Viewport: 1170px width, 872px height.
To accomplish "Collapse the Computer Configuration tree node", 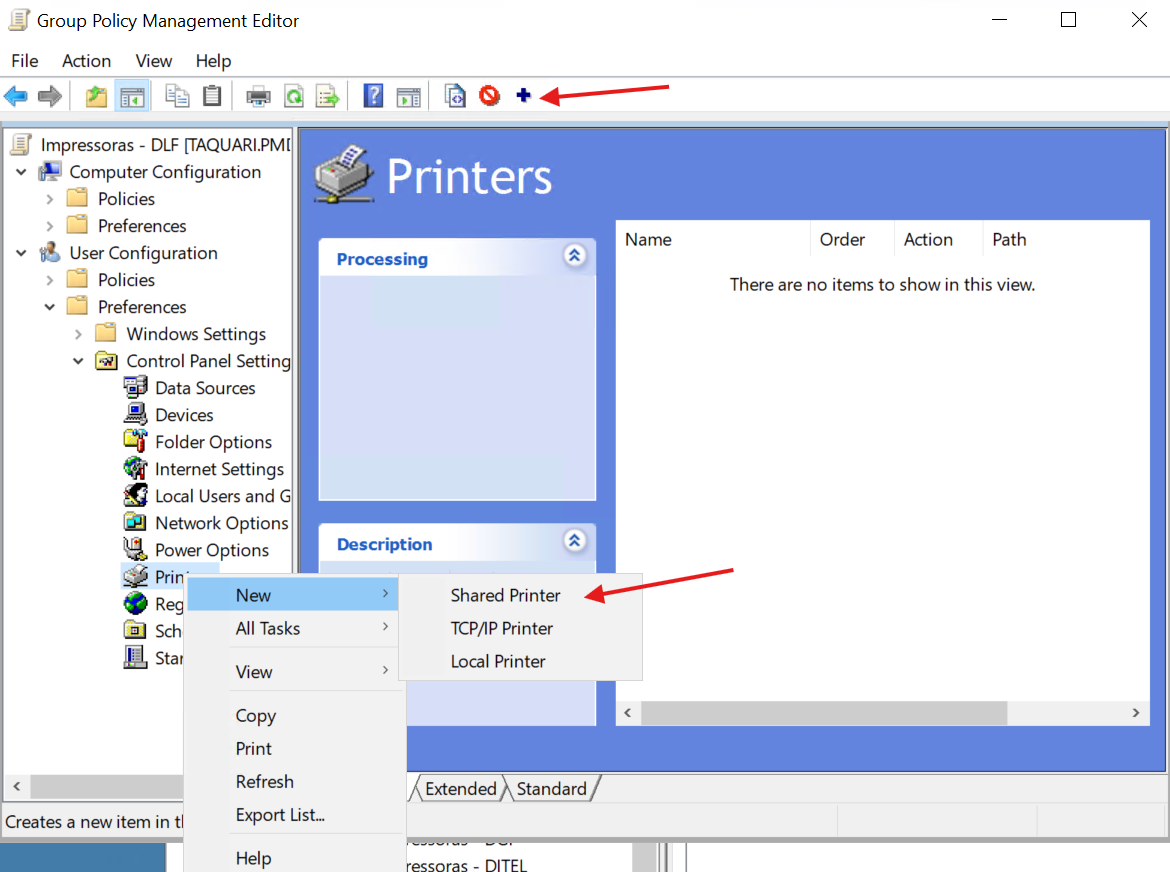I will point(22,172).
